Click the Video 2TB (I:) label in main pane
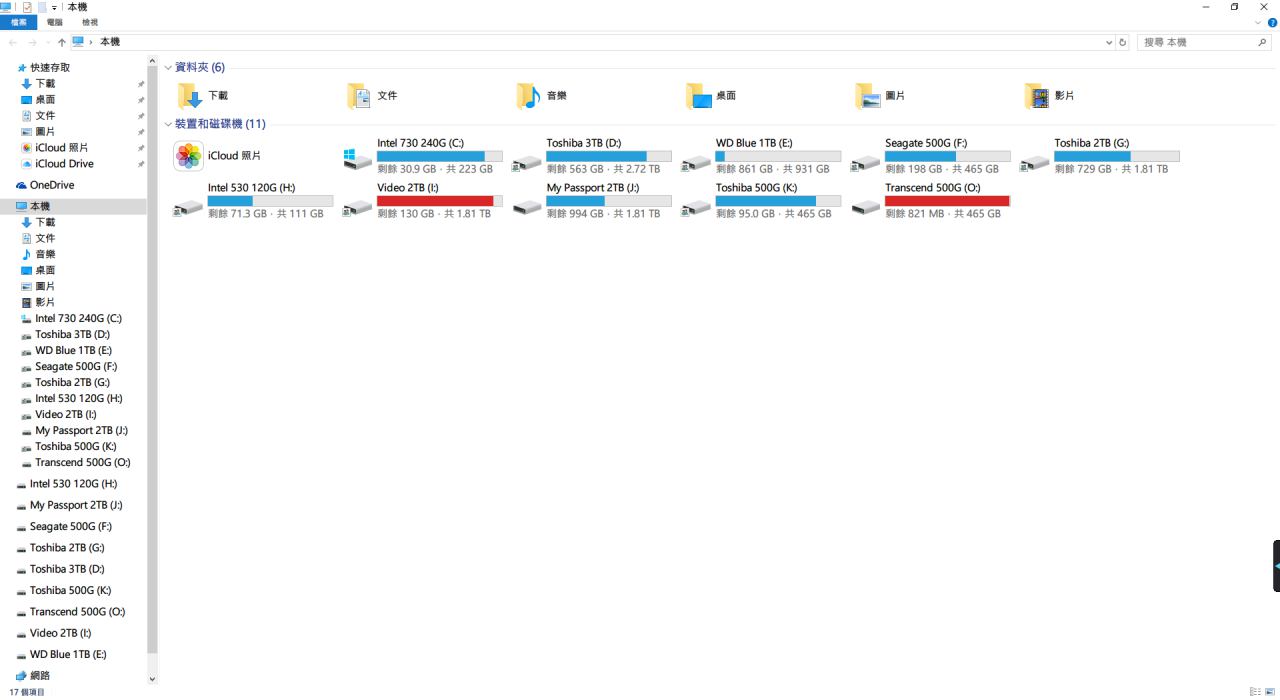1280x700 pixels. pyautogui.click(x=407, y=188)
